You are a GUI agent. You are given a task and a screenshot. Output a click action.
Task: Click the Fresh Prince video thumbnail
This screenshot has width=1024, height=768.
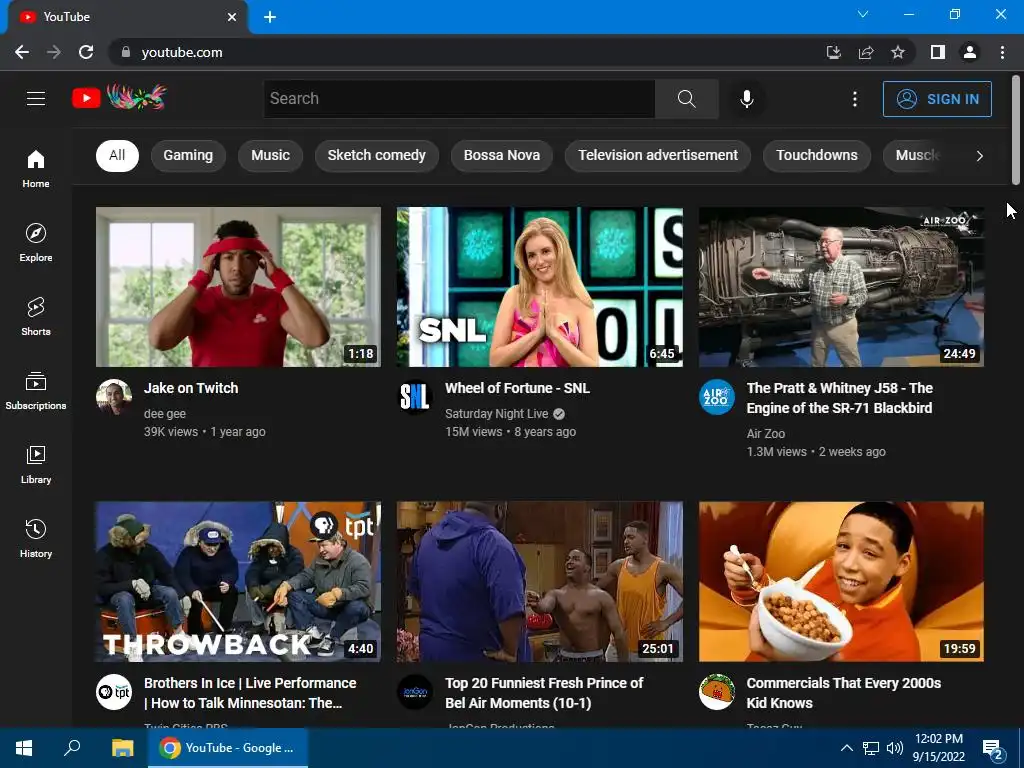pos(539,582)
